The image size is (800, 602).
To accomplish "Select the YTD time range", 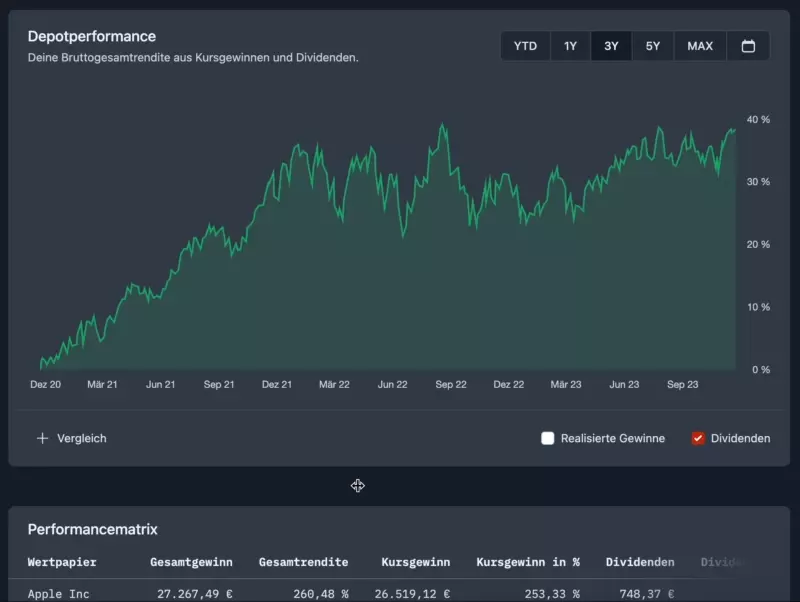I will [x=525, y=45].
